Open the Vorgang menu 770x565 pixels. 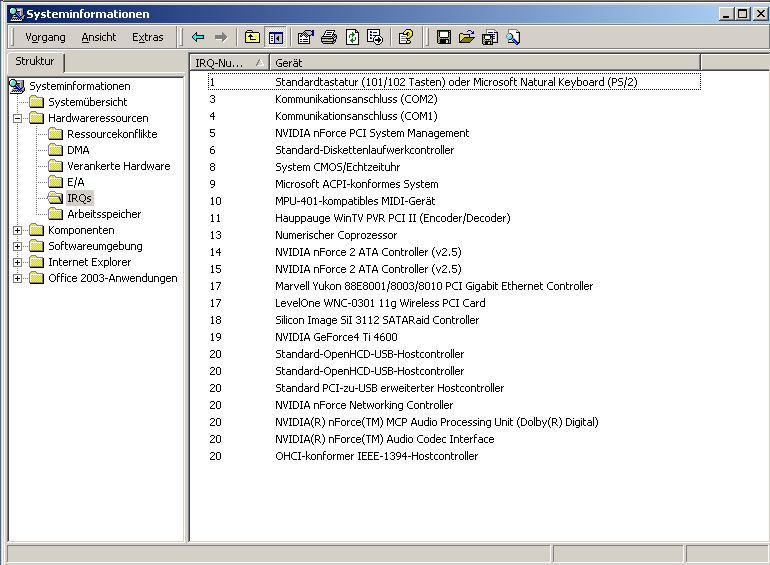click(45, 37)
